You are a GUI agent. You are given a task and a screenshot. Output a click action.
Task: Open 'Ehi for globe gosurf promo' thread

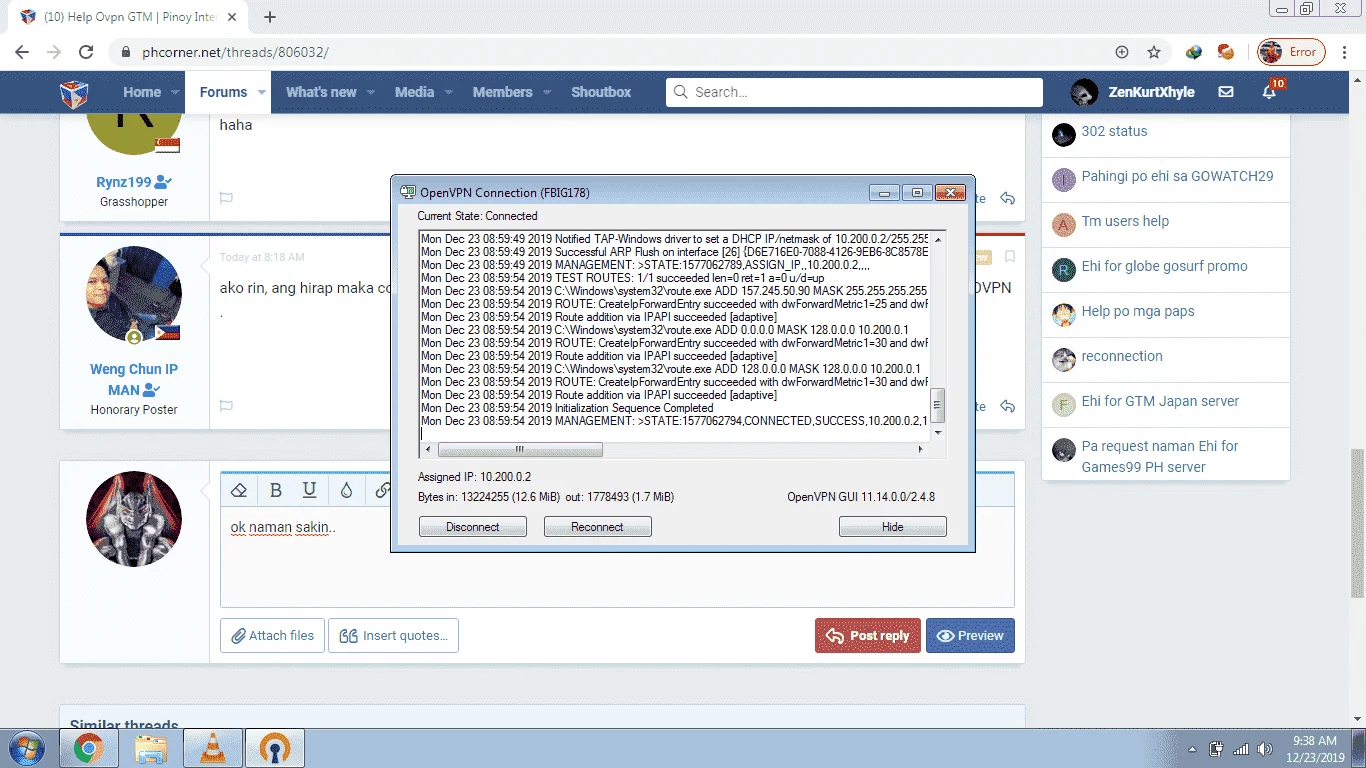pyautogui.click(x=1164, y=266)
